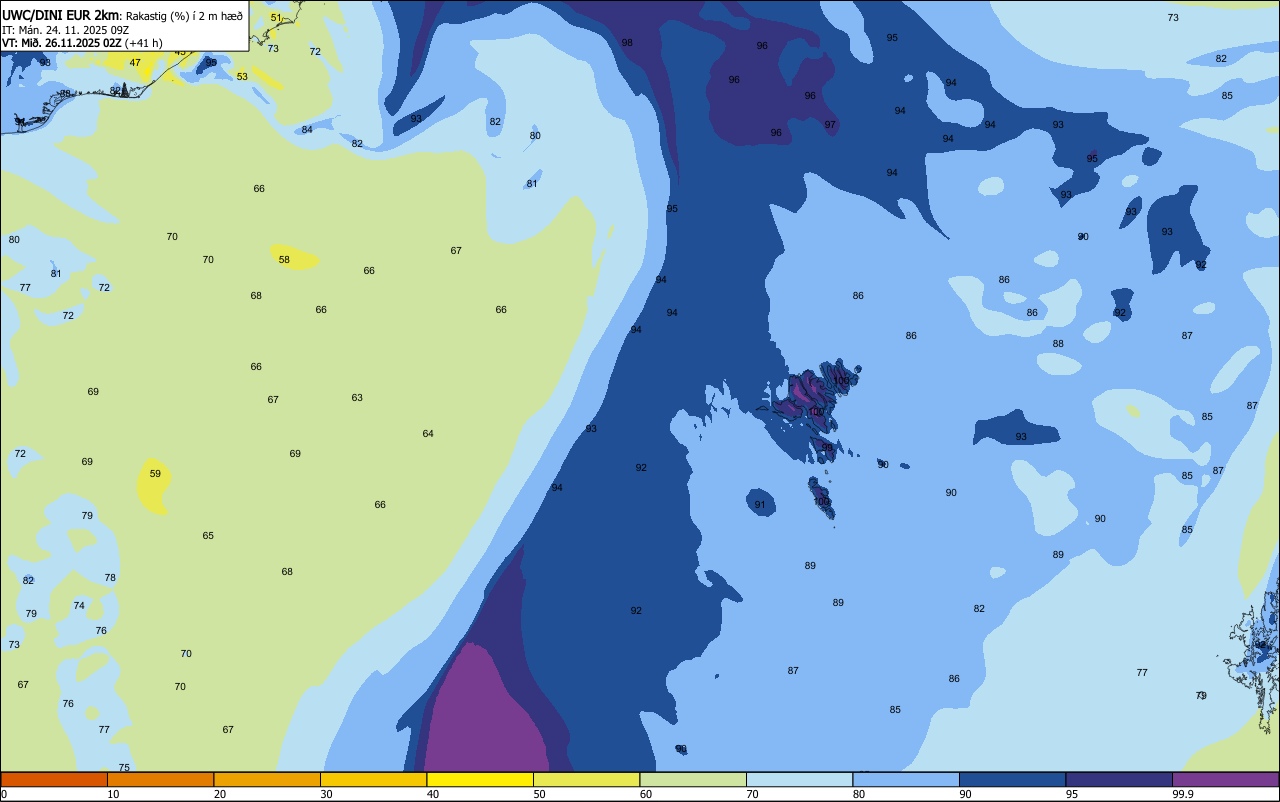The height and width of the screenshot is (802, 1280).
Task: Click the humidity value '84' on the map
Action: [307, 129]
